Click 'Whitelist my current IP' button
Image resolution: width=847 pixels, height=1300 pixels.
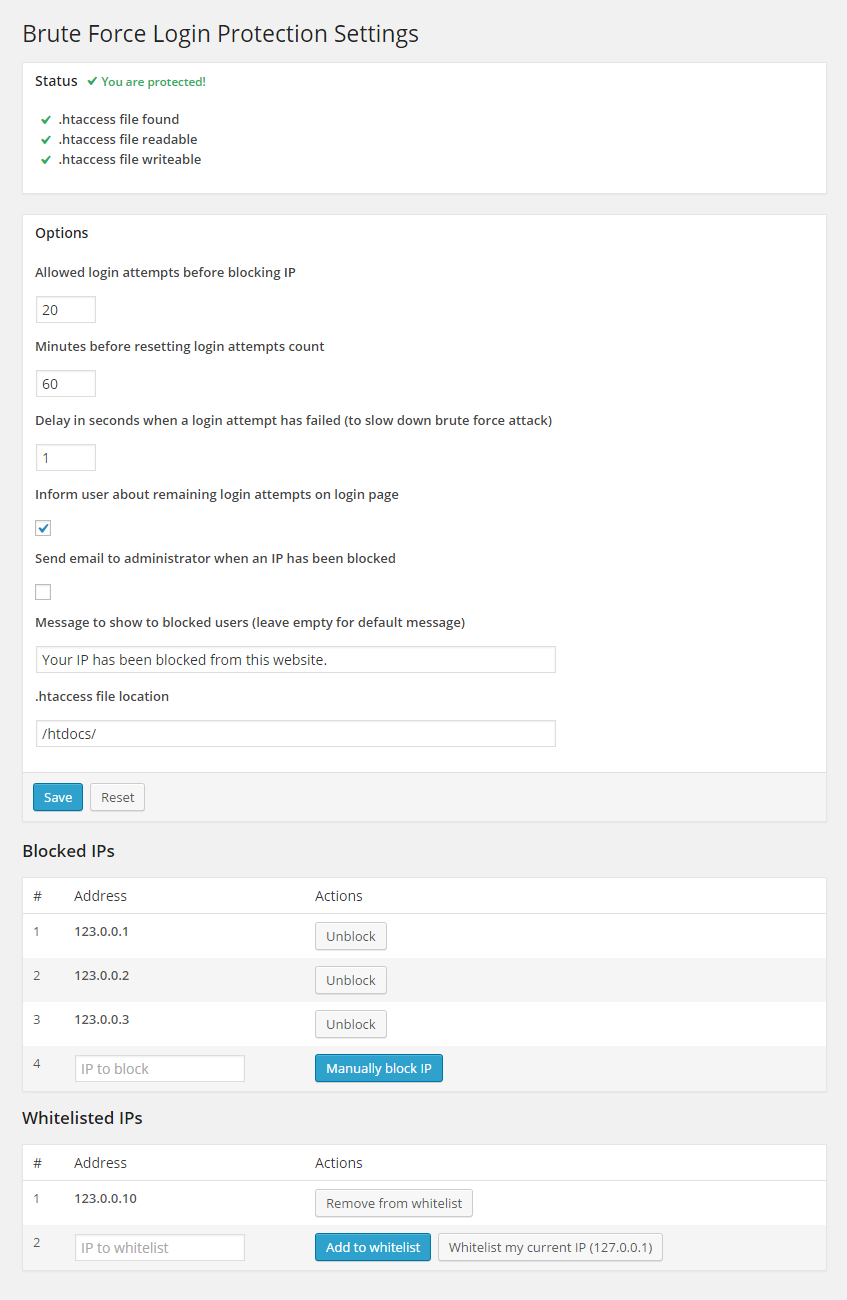550,1247
